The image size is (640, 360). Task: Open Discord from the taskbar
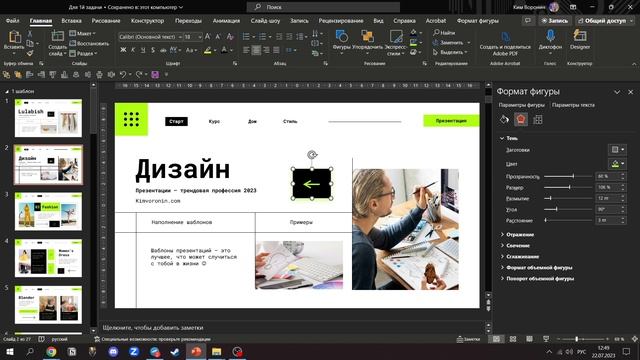(113, 351)
